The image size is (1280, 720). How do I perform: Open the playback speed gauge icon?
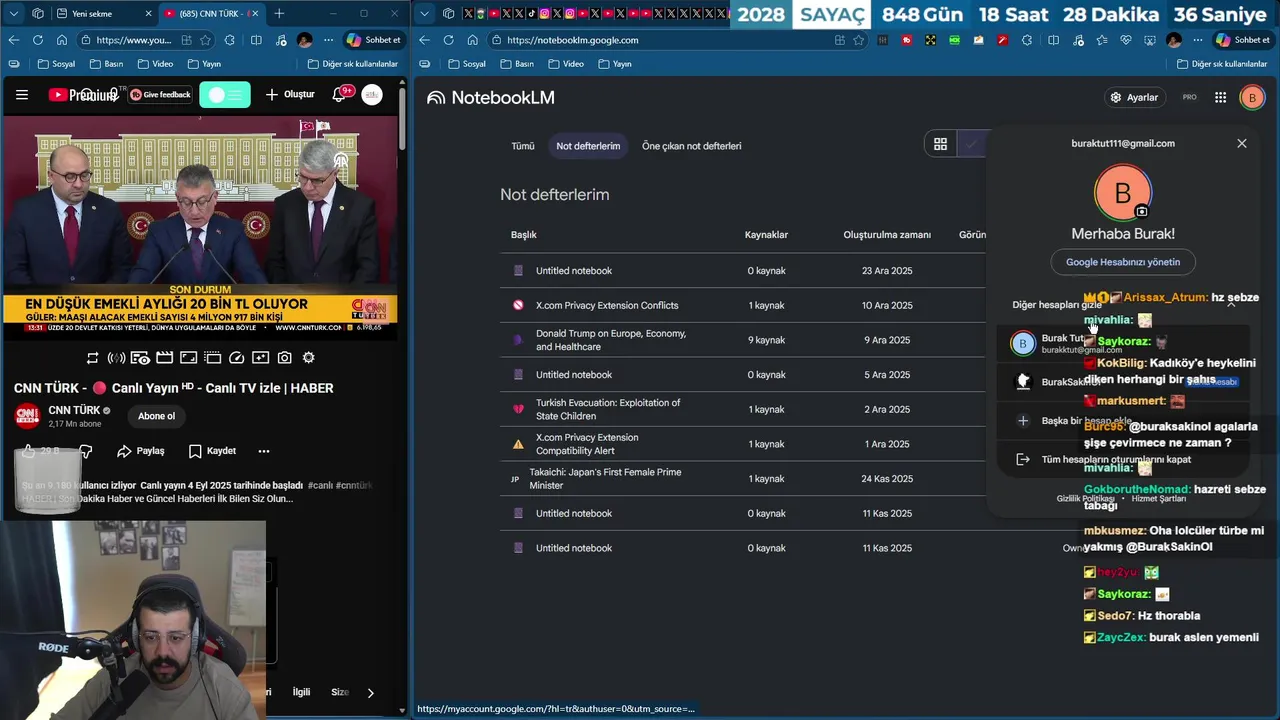point(237,358)
